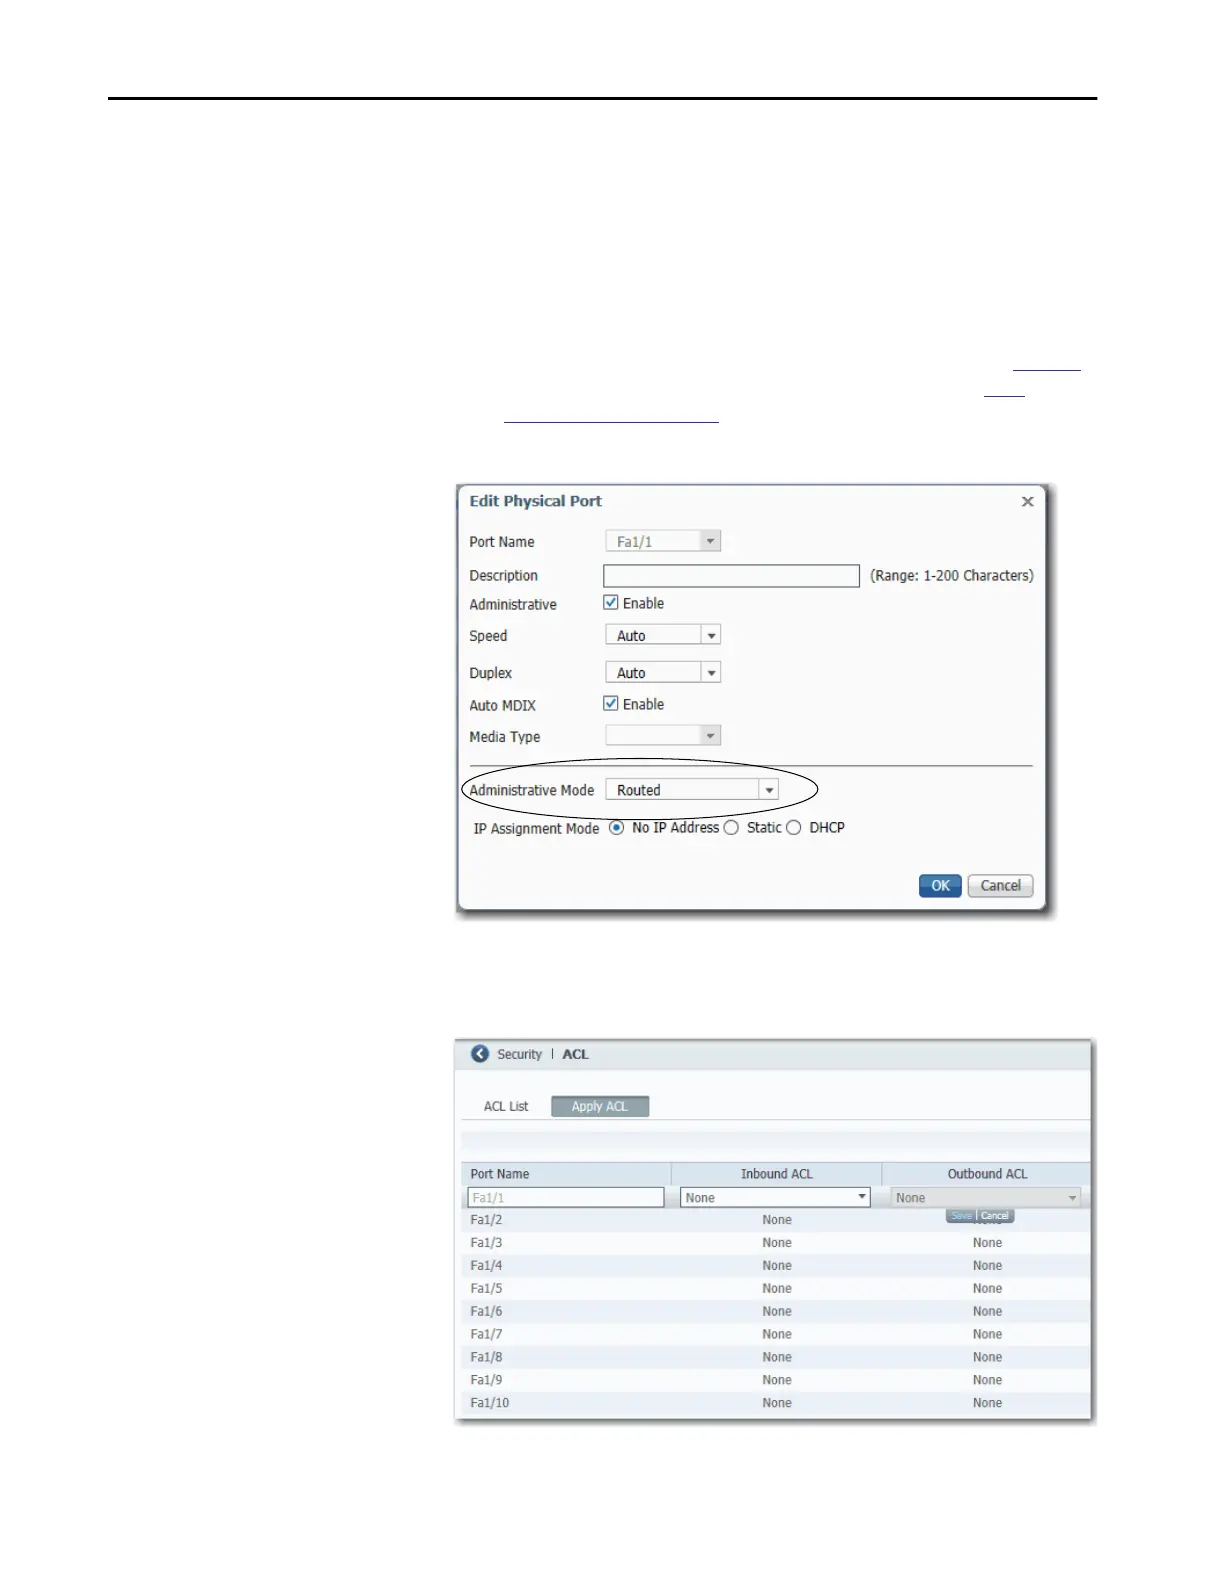Select the Static IP assignment radio
1224x1584 pixels.
point(731,828)
